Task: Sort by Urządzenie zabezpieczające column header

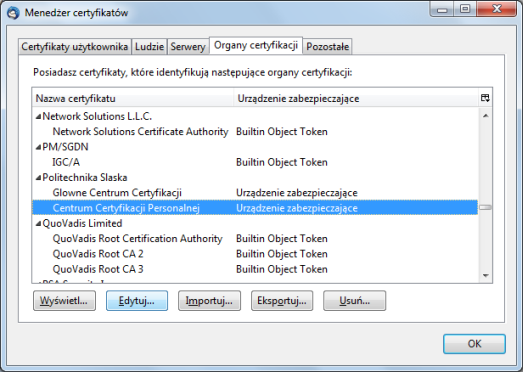Action: point(356,98)
